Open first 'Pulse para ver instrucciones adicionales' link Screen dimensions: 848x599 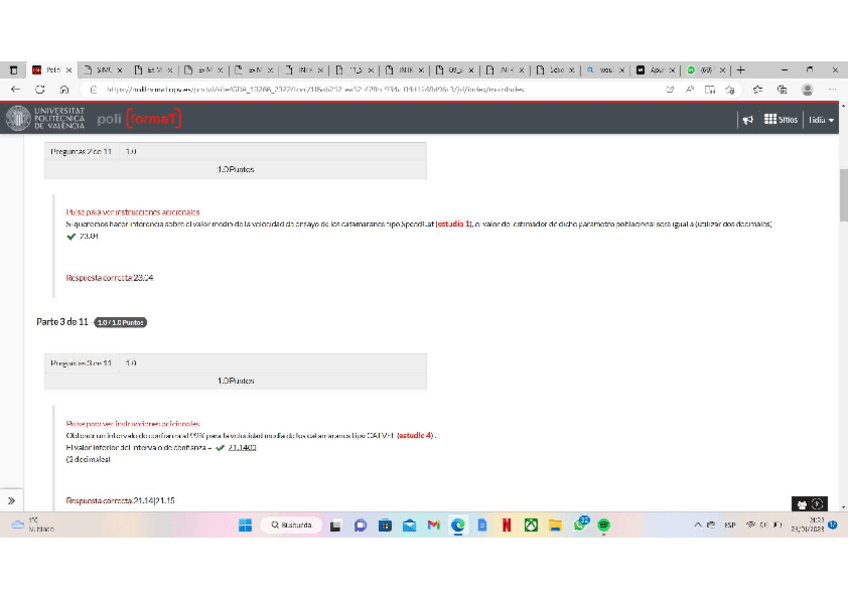pyautogui.click(x=132, y=212)
